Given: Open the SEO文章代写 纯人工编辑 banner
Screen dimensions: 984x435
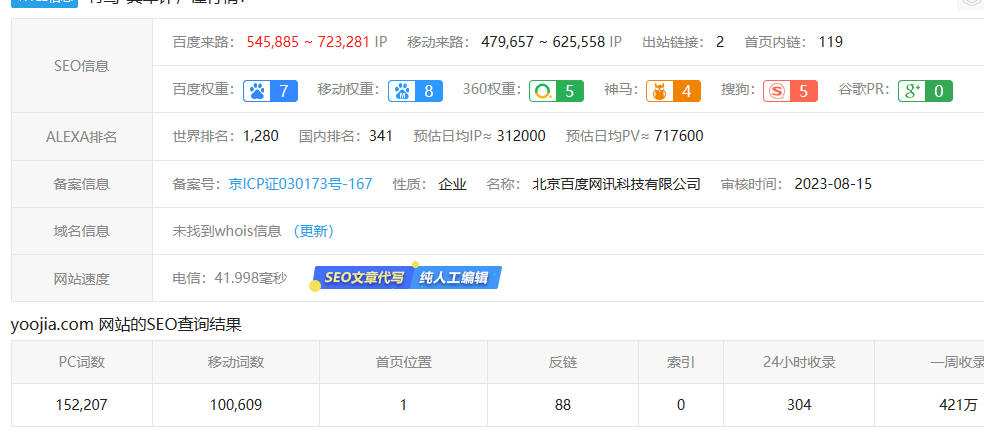Looking at the screenshot, I should tap(407, 277).
